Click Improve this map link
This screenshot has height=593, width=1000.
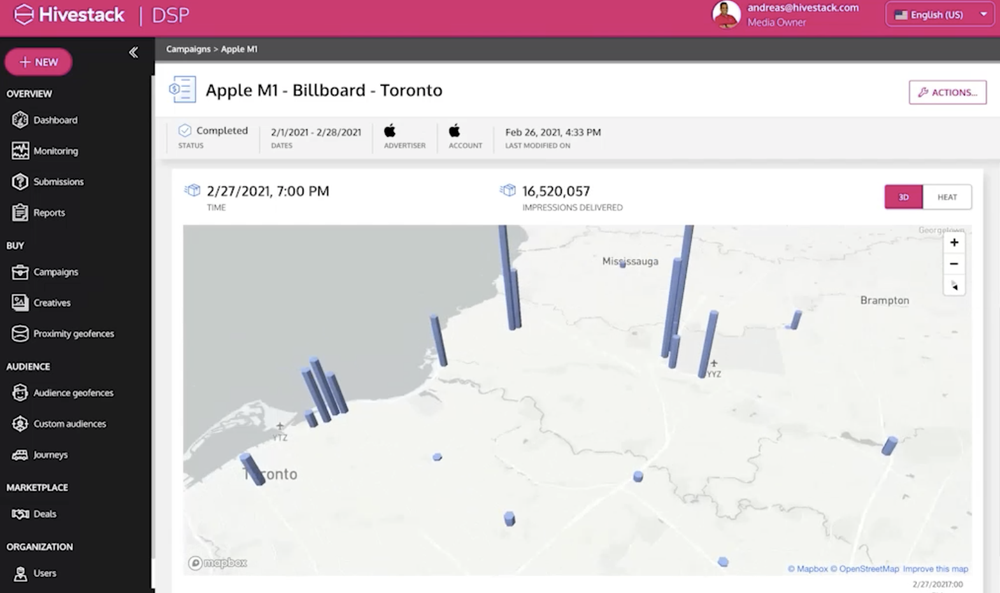(x=936, y=569)
